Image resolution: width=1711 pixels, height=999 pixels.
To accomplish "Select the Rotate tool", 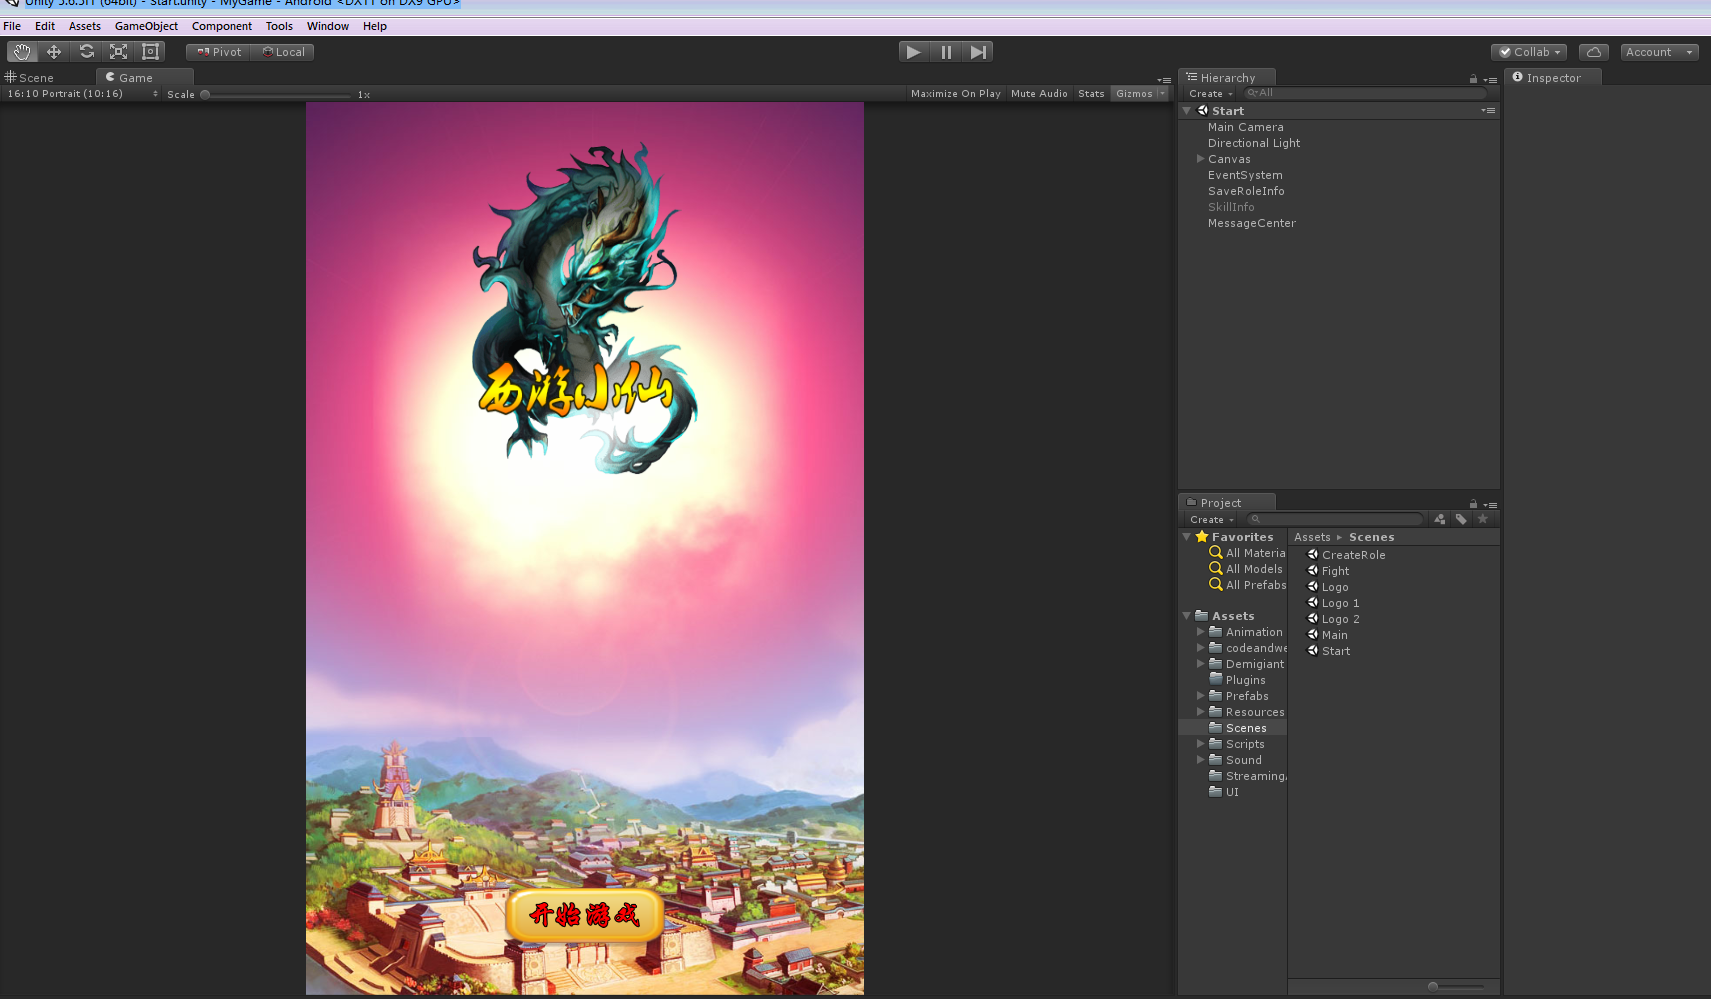I will (x=87, y=52).
